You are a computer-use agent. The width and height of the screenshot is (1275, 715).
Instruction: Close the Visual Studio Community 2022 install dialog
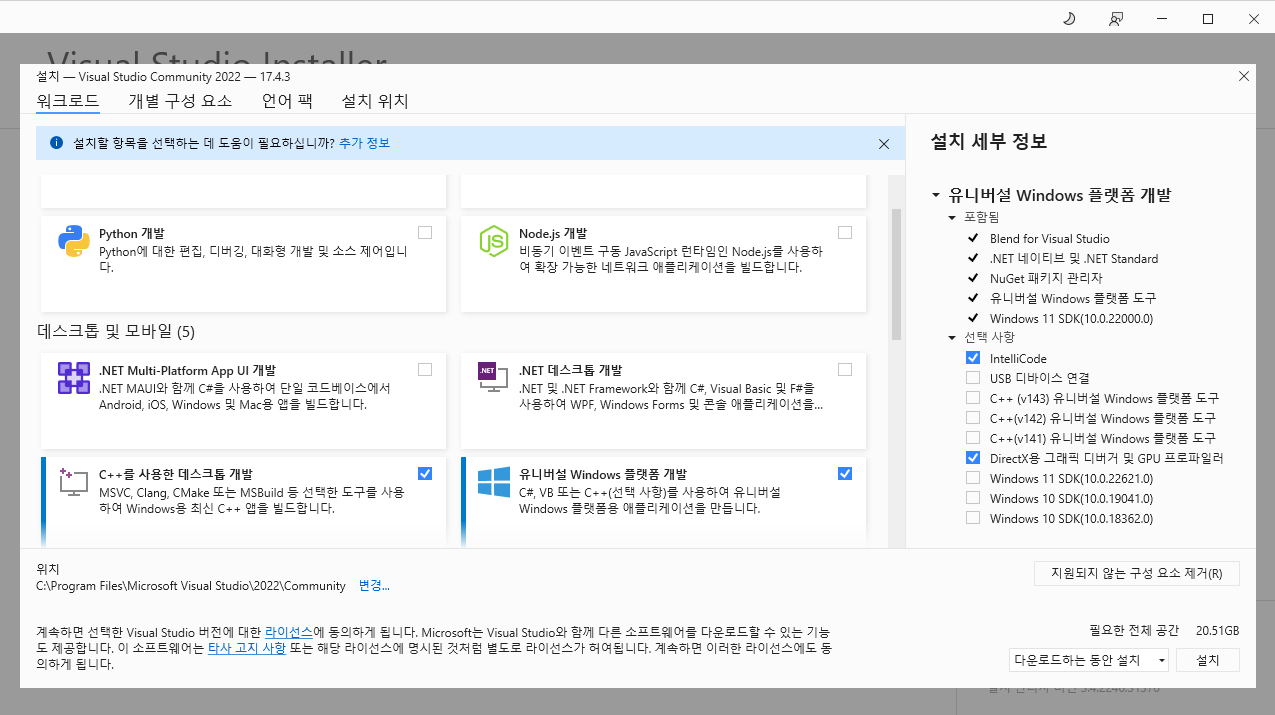[1244, 76]
